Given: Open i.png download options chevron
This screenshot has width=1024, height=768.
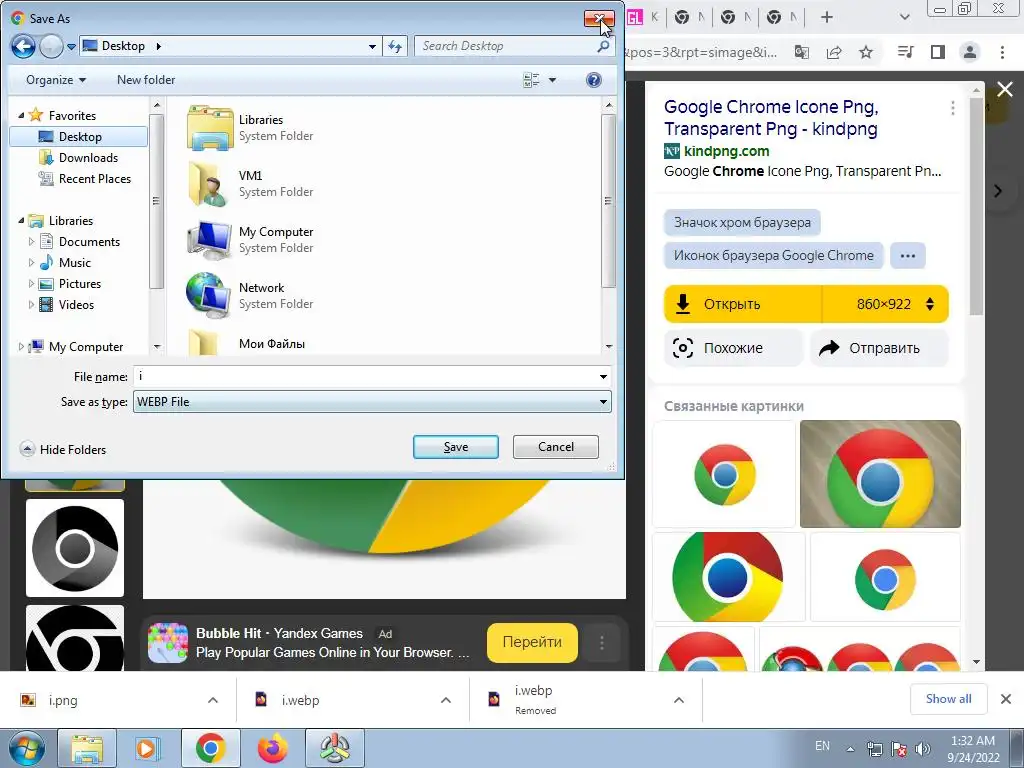Looking at the screenshot, I should (x=213, y=700).
